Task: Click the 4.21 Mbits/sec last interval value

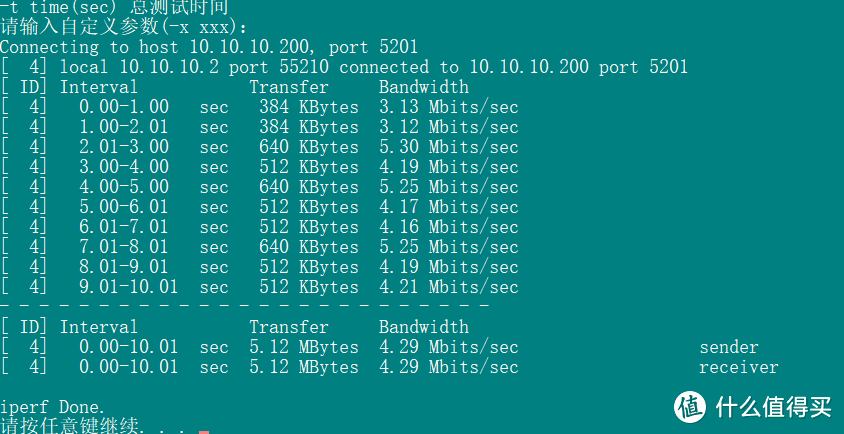Action: 448,287
